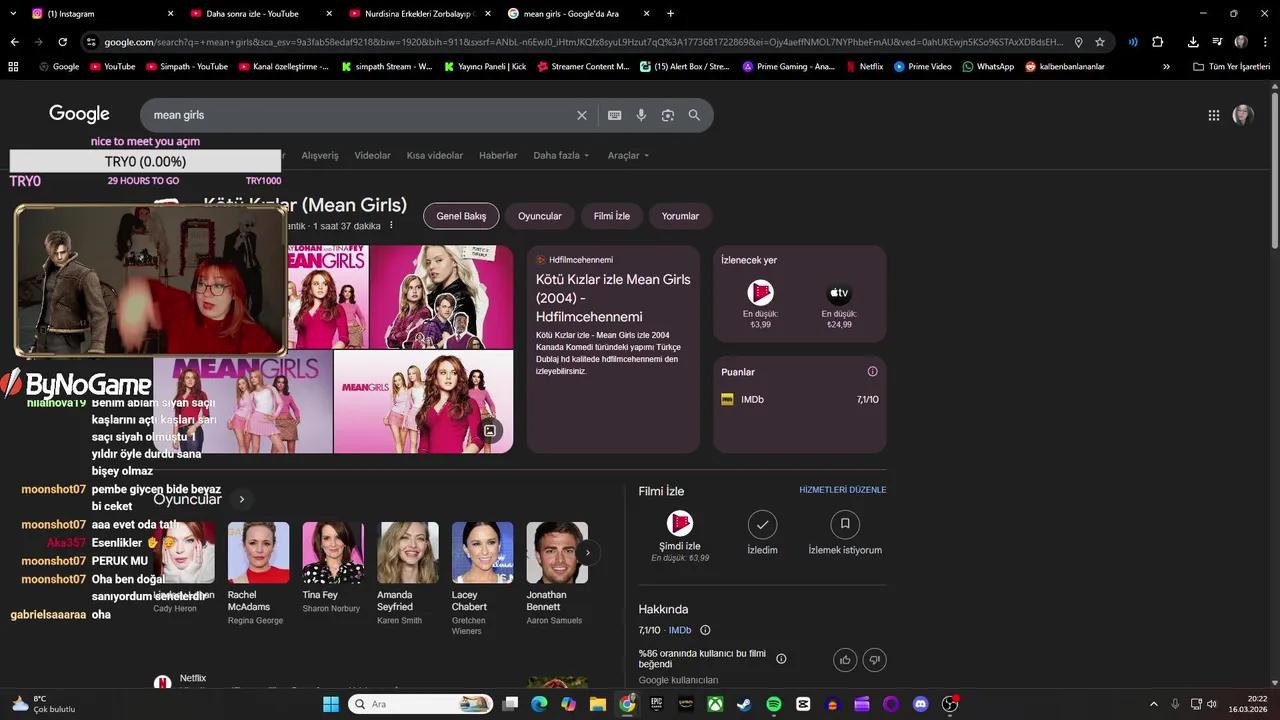Open the browser extensions puzzle icon
This screenshot has width=1280, height=720.
pos(1158,42)
